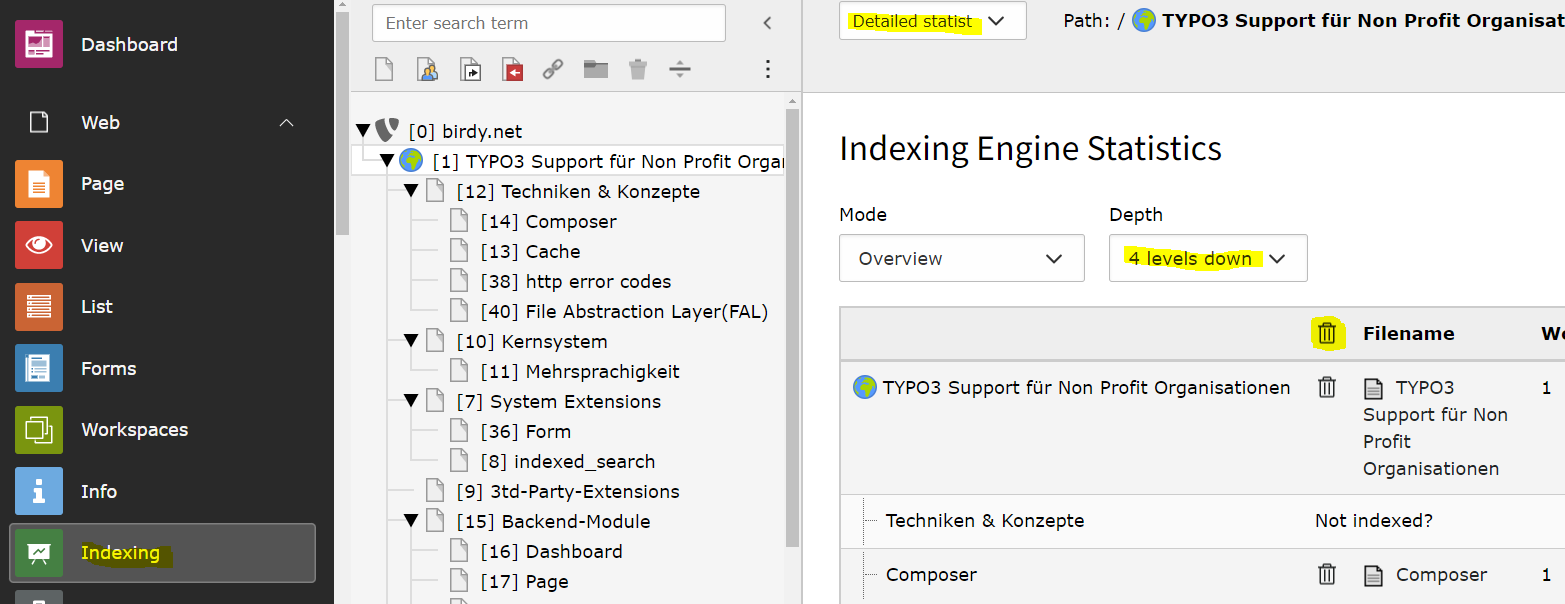Viewport: 1565px width, 604px height.
Task: Click the trash icon in table header
Action: click(x=1327, y=333)
